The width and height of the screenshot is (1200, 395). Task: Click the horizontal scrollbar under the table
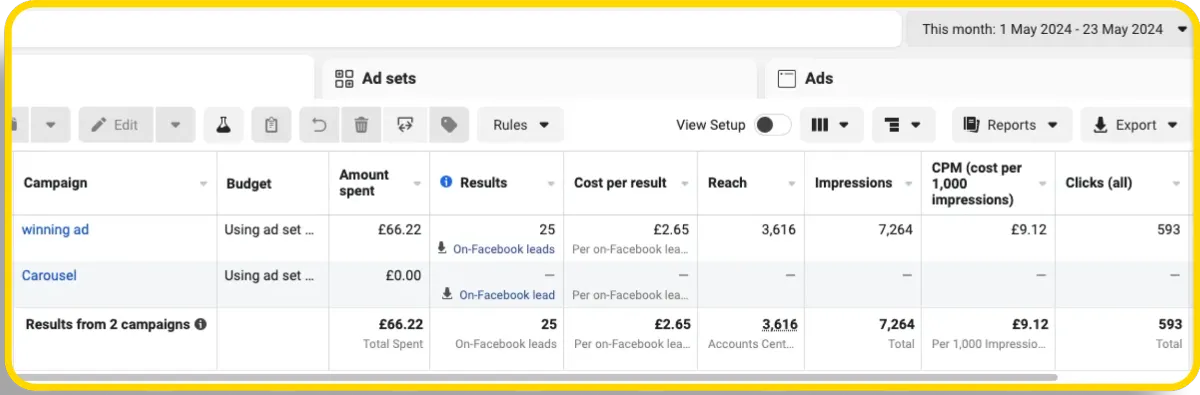click(x=535, y=377)
